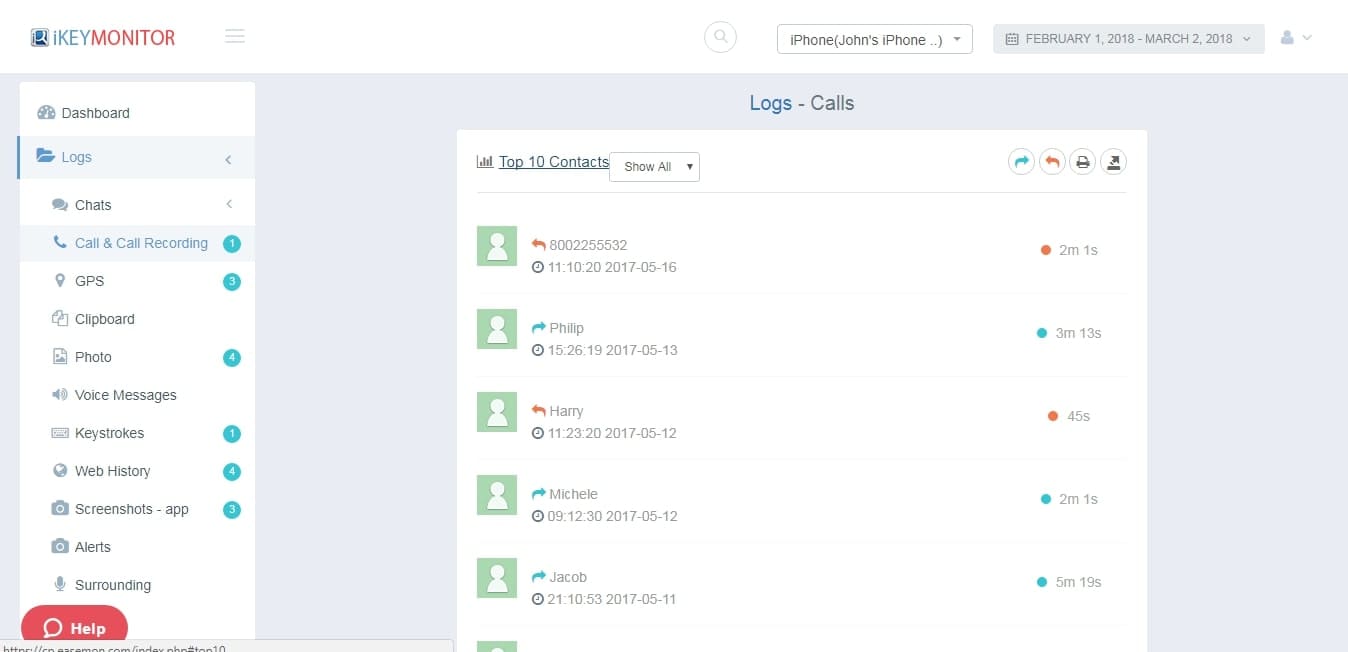Open Clipboard logs
This screenshot has width=1348, height=652.
(104, 319)
